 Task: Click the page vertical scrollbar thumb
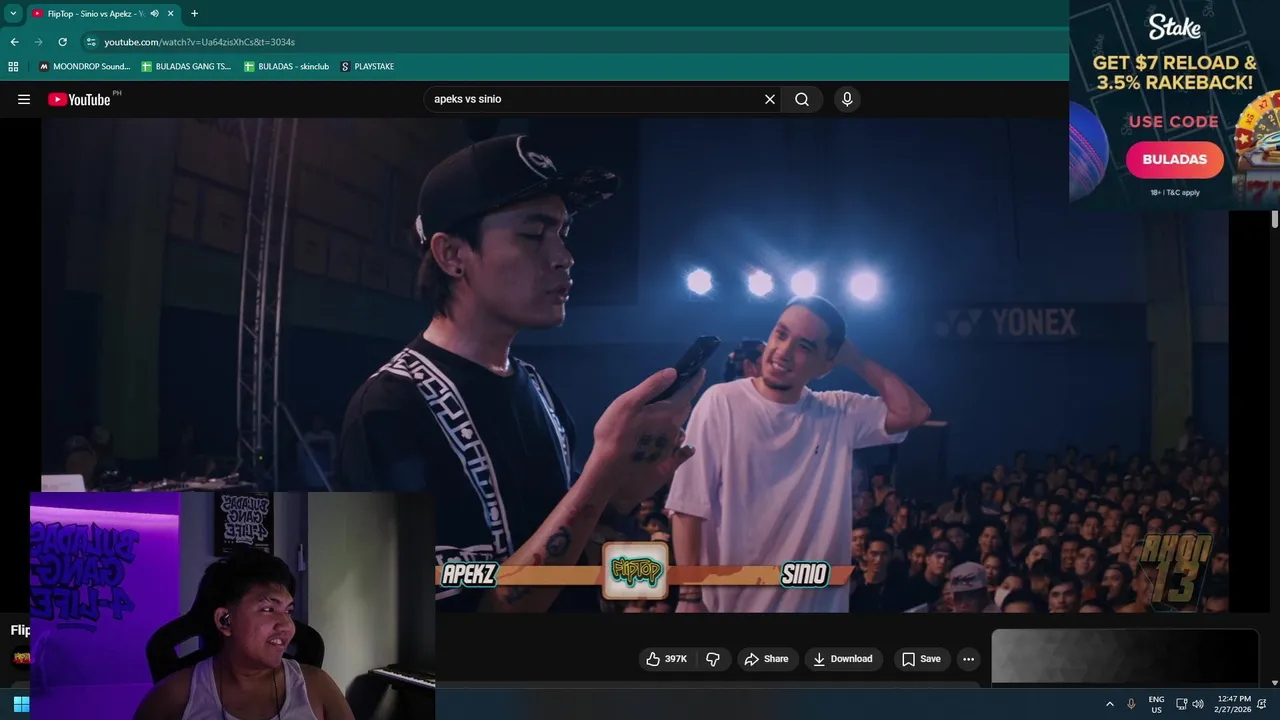[x=1275, y=220]
